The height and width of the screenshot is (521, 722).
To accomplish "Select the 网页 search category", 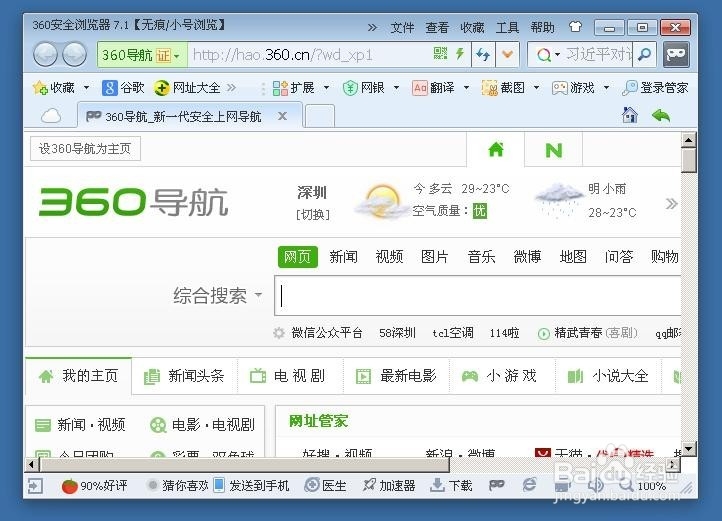I will pos(297,257).
